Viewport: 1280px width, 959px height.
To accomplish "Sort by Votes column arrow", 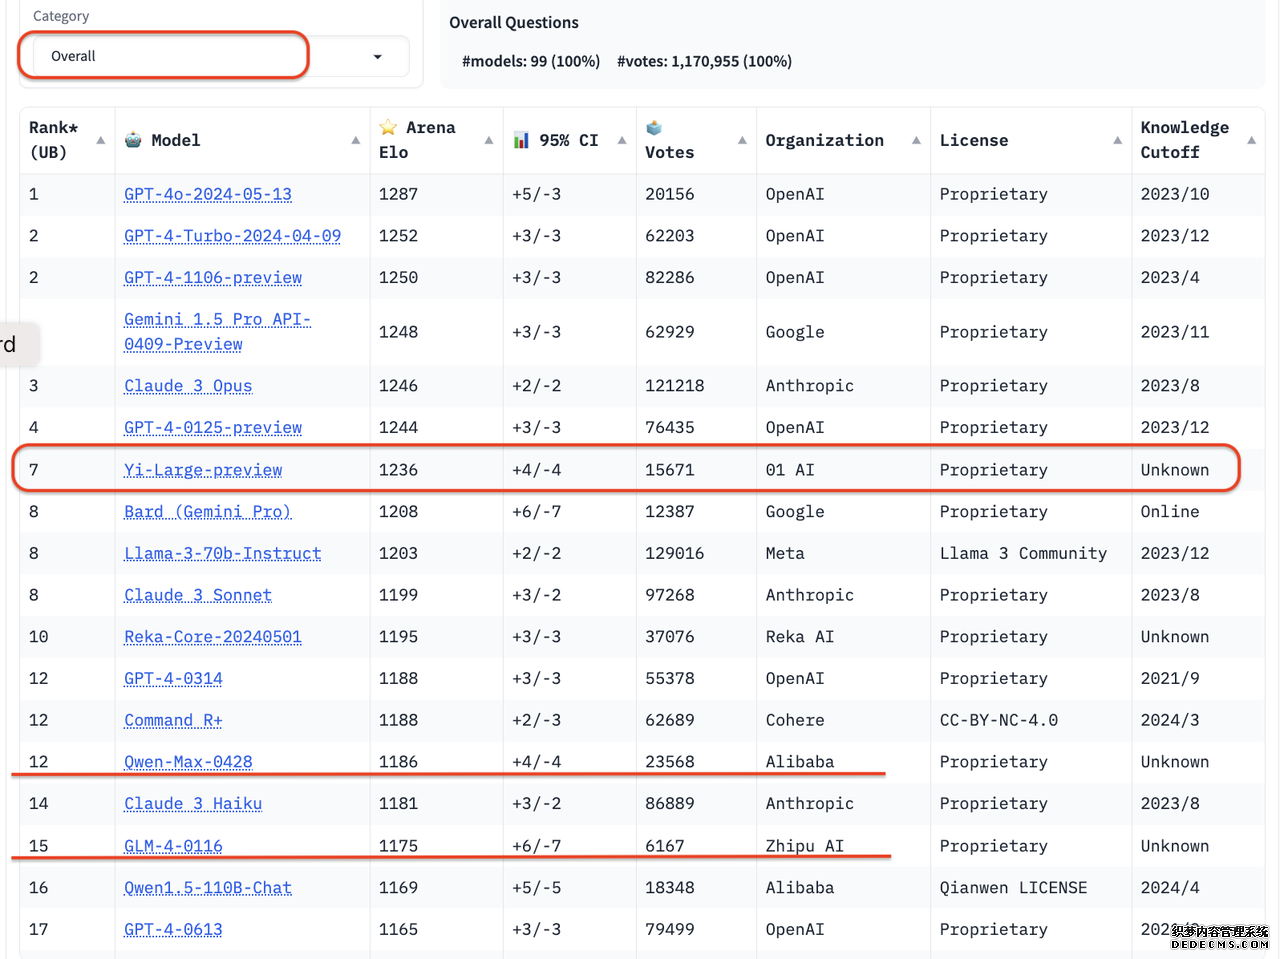I will pyautogui.click(x=742, y=140).
